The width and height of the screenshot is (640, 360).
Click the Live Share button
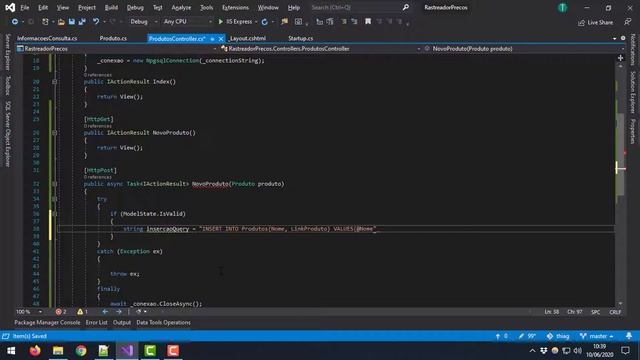[x=596, y=22]
